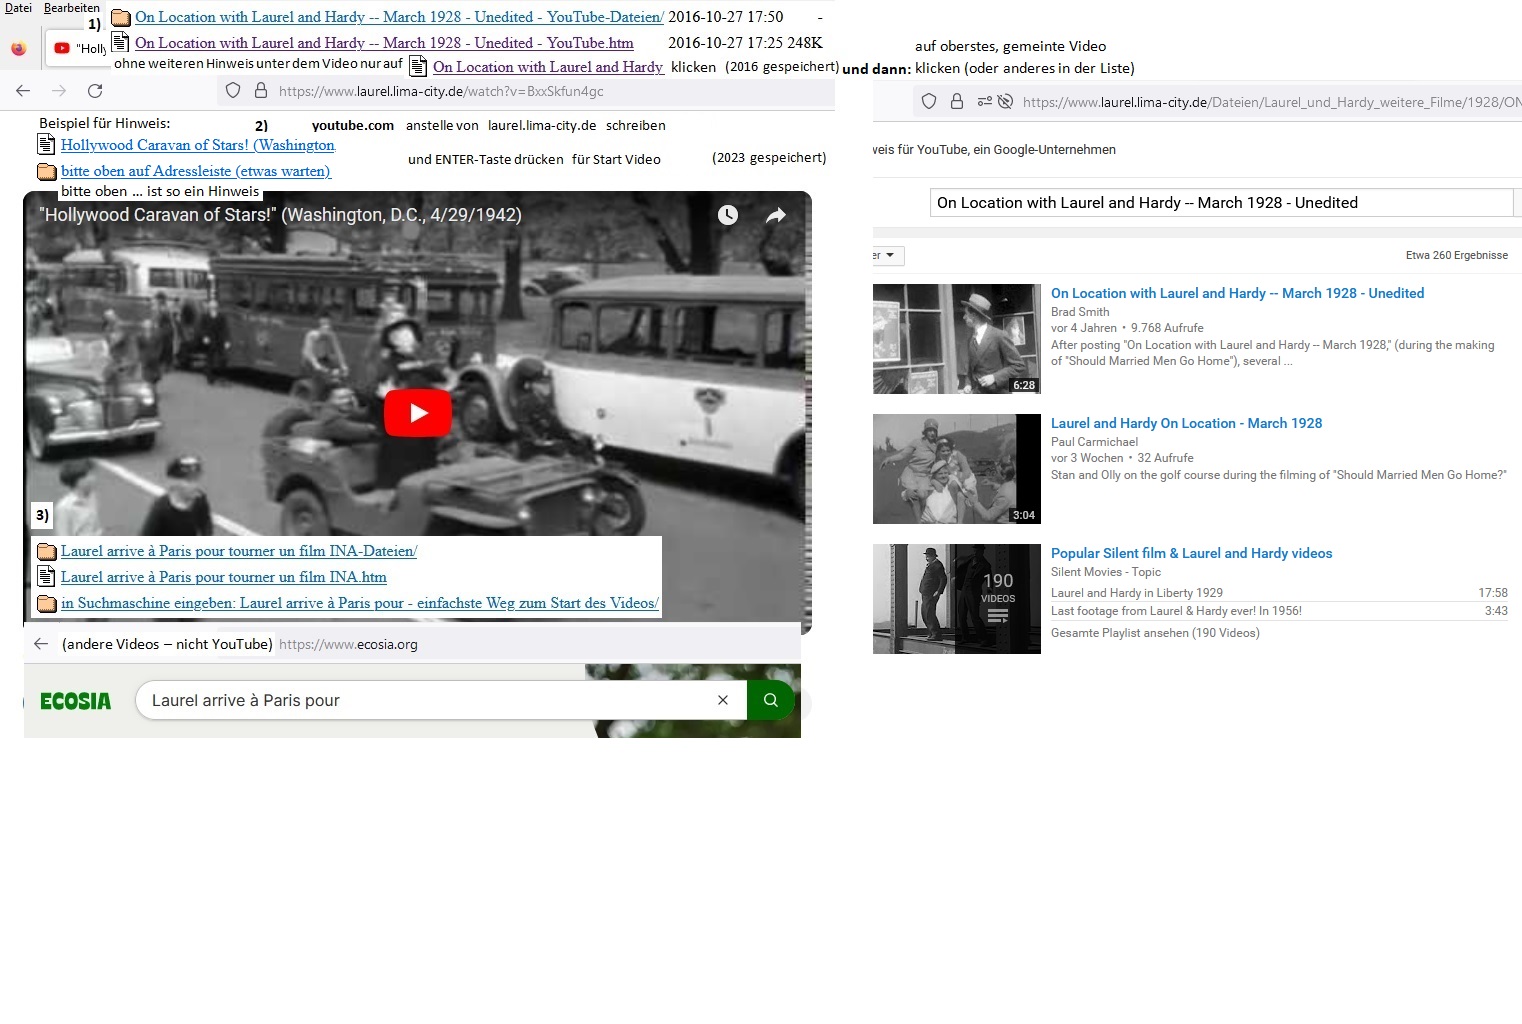Screen dimensions: 1522x1024
Task: Open the filter dropdown above results
Action: [888, 256]
